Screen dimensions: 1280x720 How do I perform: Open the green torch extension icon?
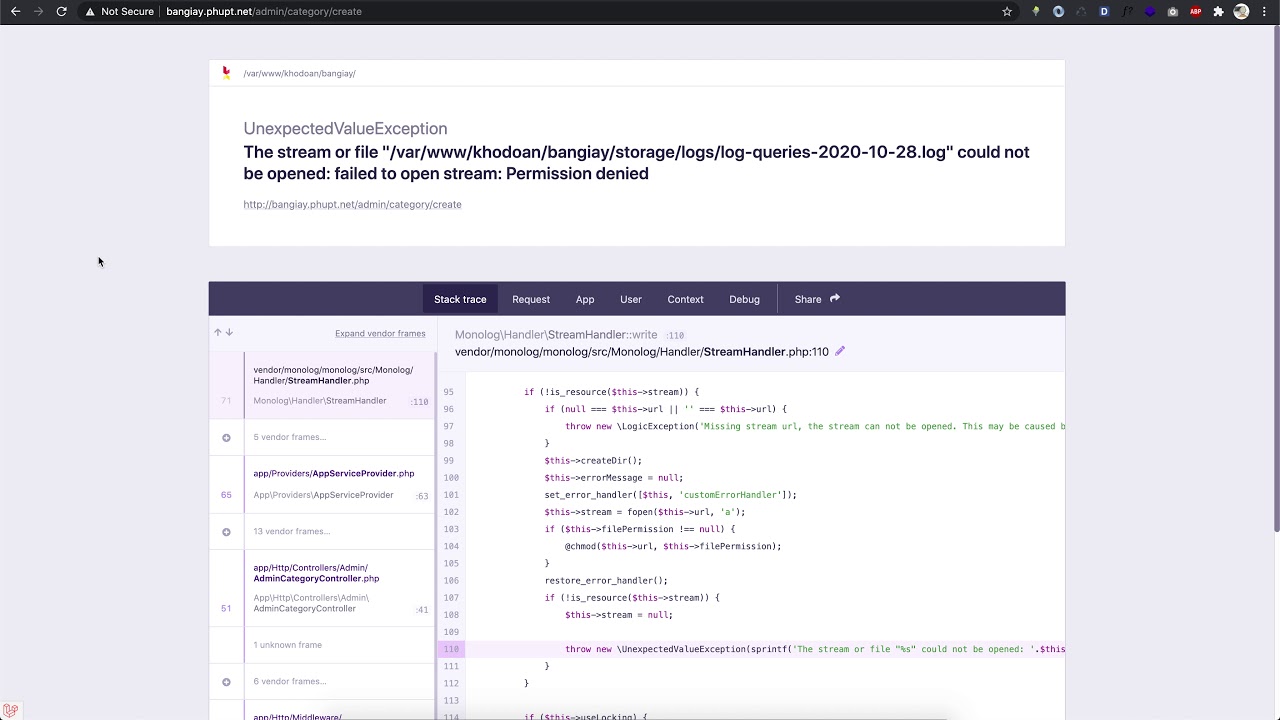1035,11
